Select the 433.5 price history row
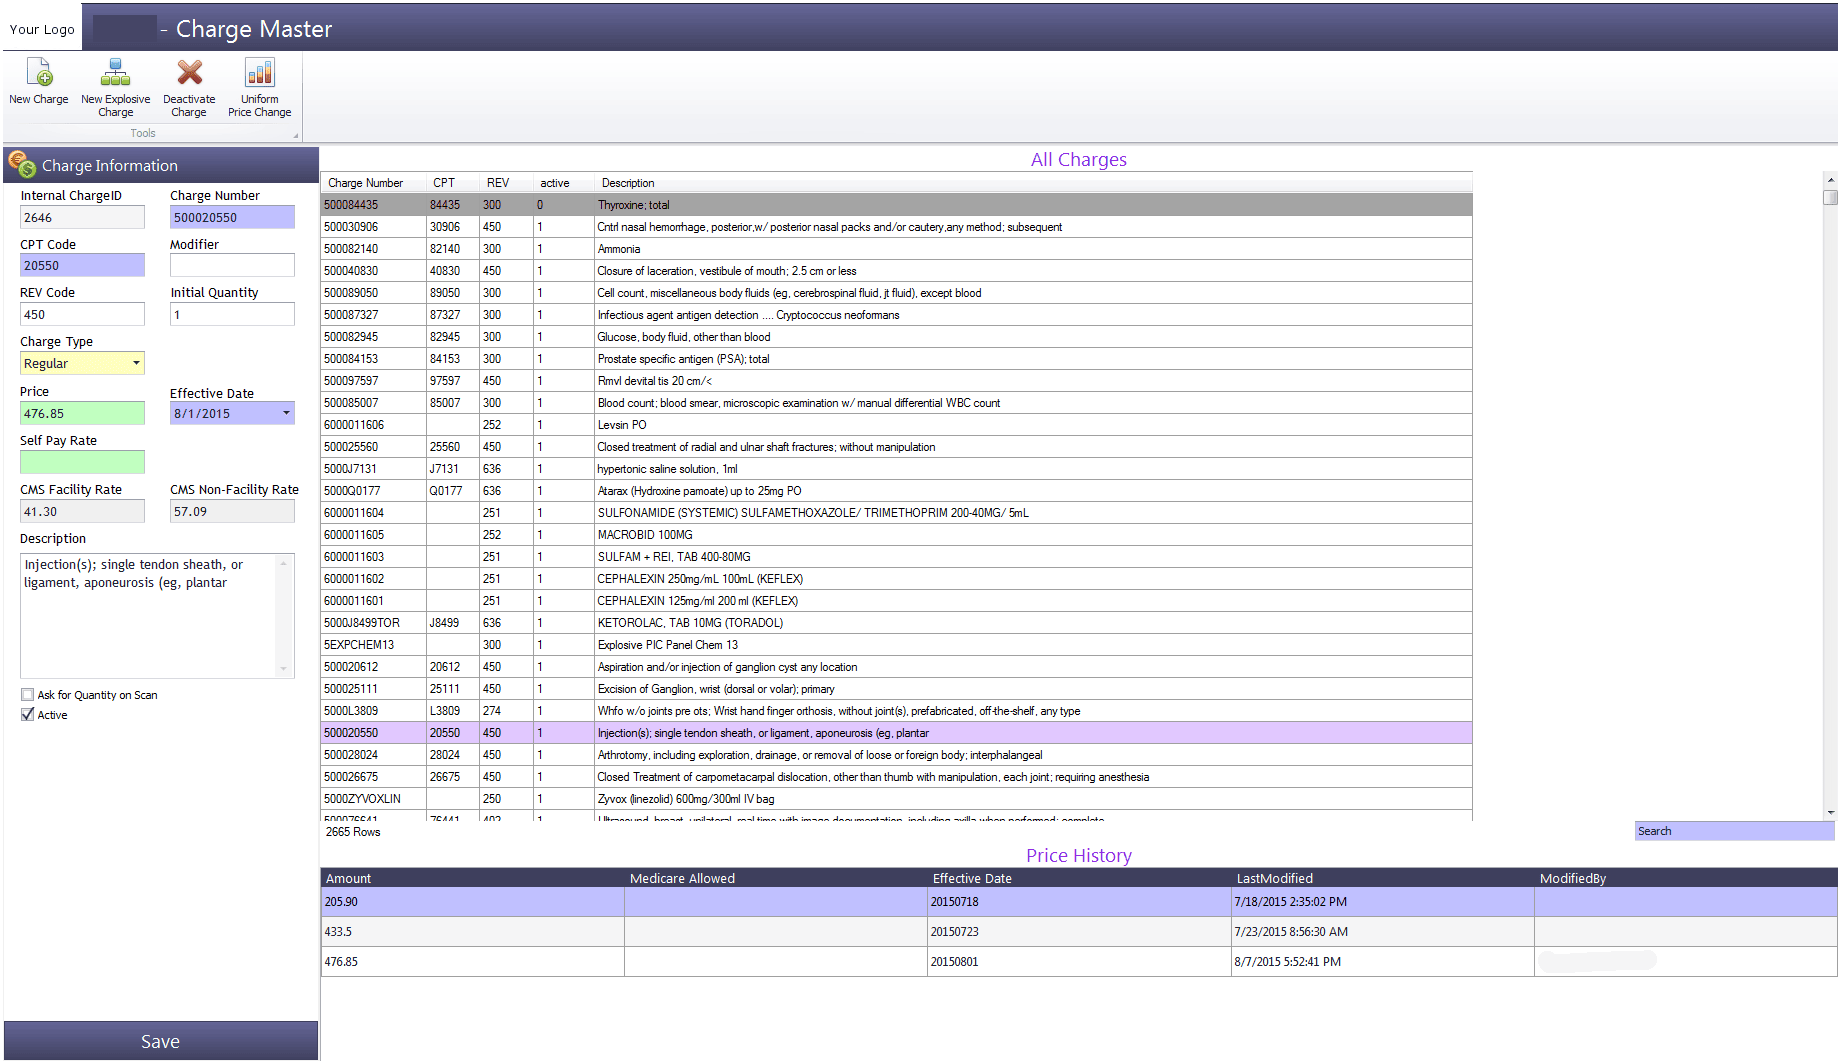 click(x=1079, y=932)
